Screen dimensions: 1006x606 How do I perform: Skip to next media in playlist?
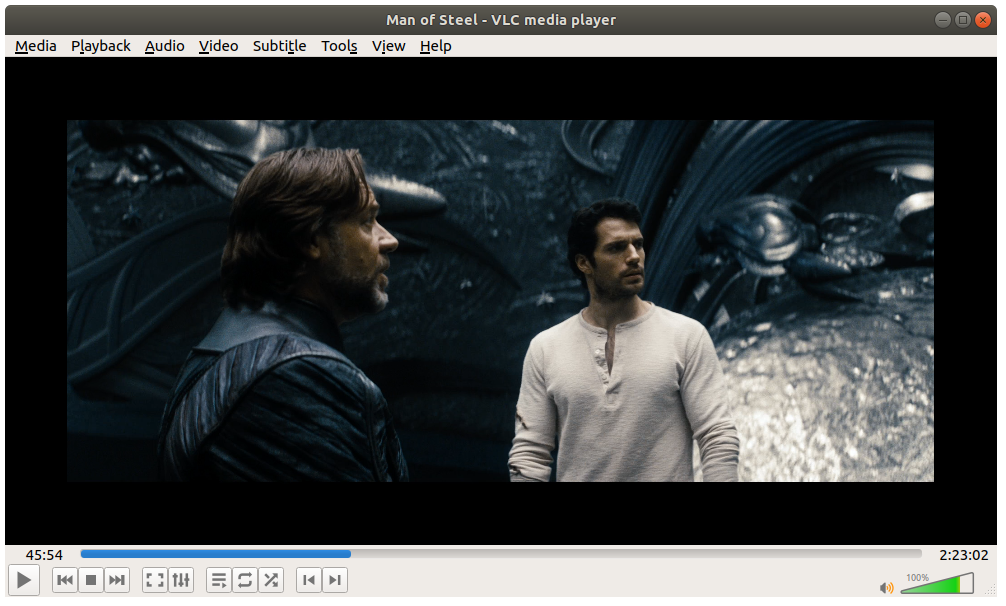coord(117,581)
